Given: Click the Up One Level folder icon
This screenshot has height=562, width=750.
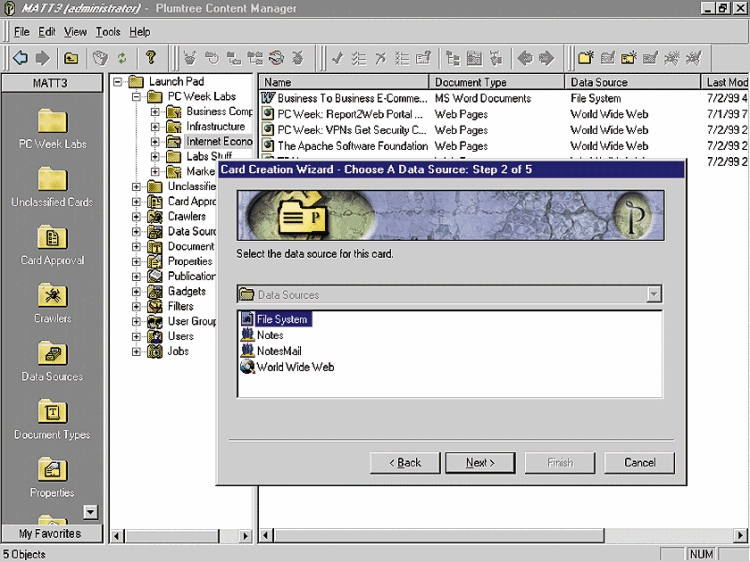Looking at the screenshot, I should click(x=71, y=58).
